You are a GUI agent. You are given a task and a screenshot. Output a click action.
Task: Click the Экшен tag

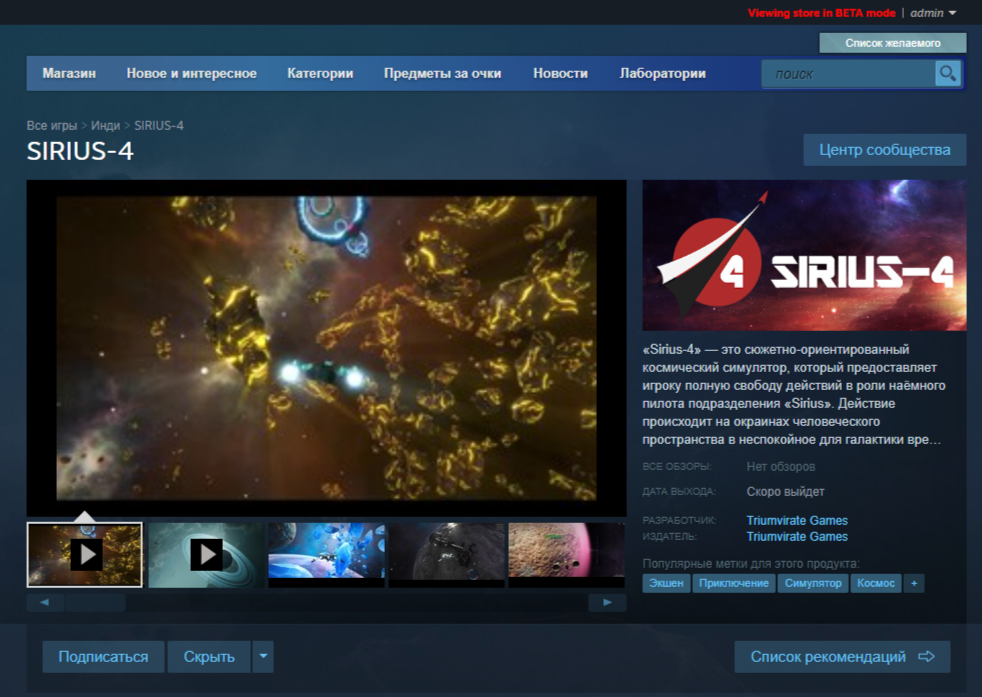coord(666,583)
